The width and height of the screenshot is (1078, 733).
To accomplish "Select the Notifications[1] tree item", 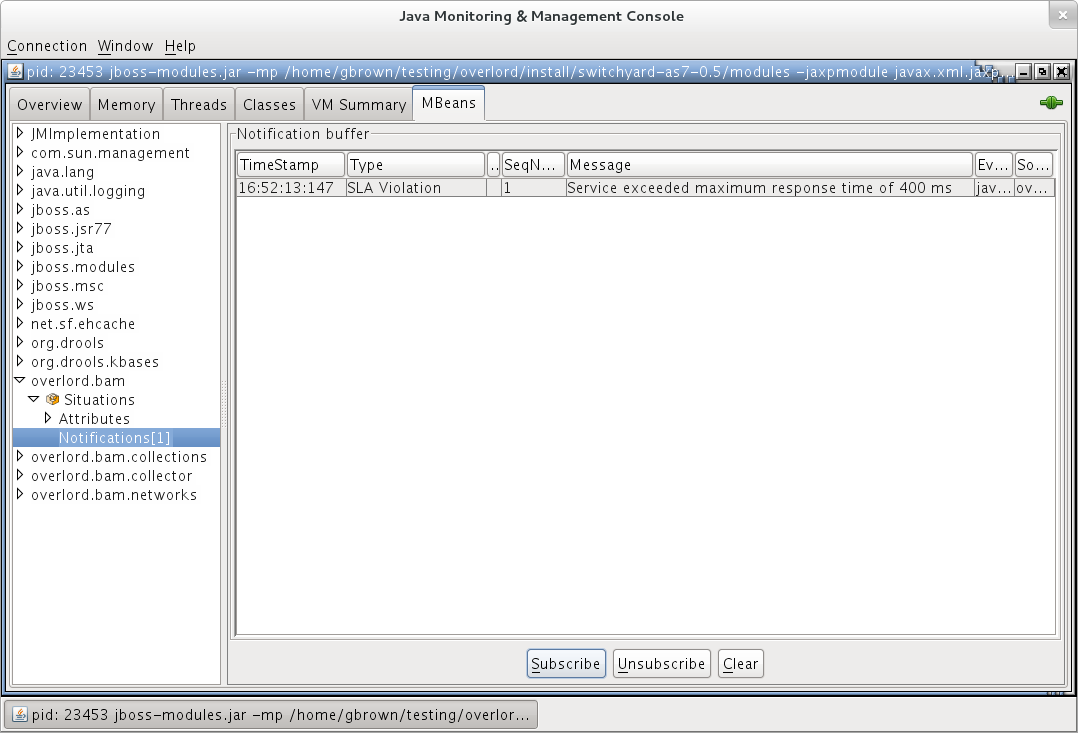I will click(114, 437).
